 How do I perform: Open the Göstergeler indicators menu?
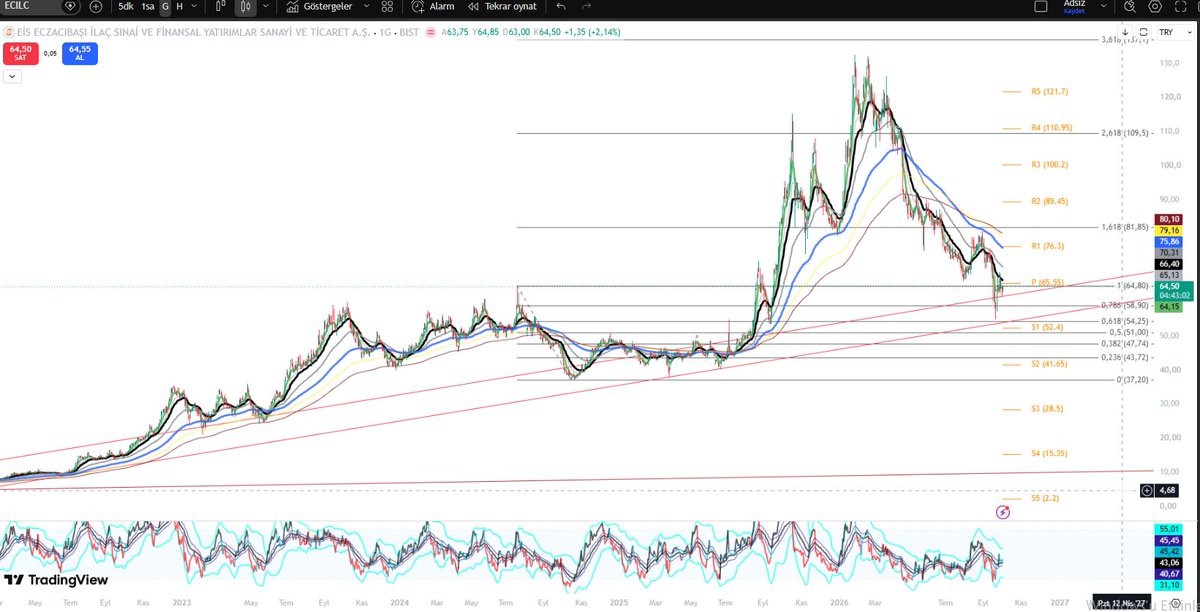click(319, 6)
